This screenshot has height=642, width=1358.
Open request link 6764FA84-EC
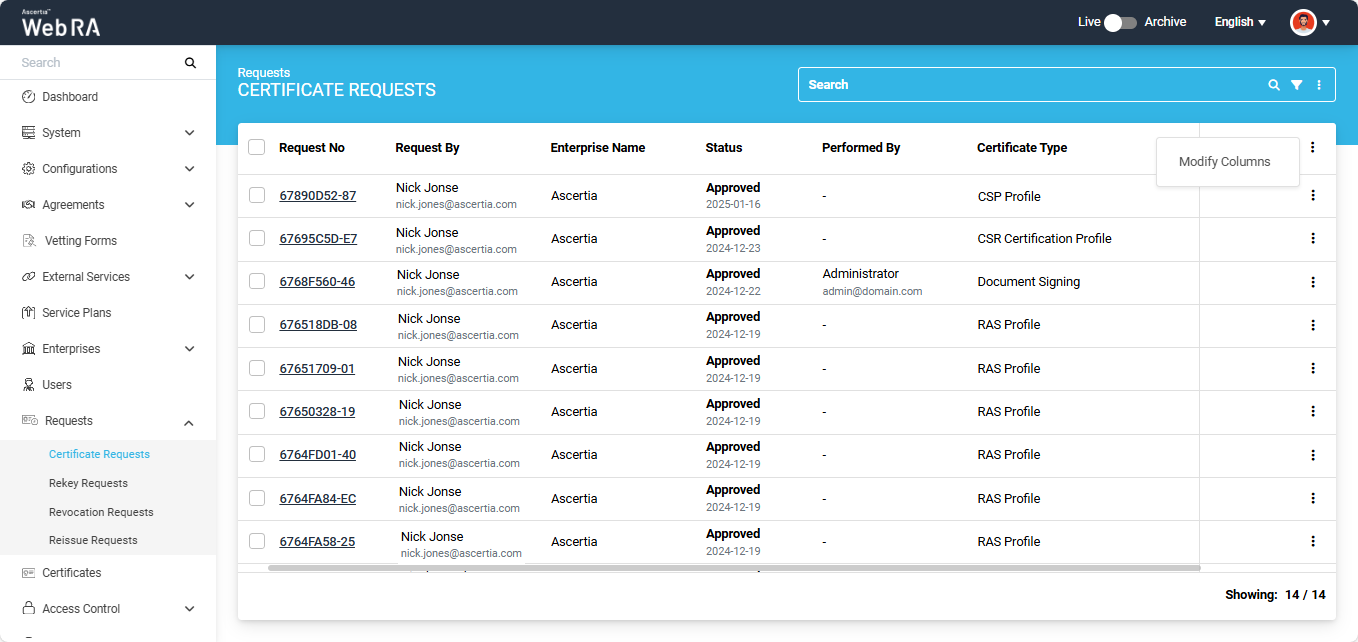pyautogui.click(x=317, y=499)
